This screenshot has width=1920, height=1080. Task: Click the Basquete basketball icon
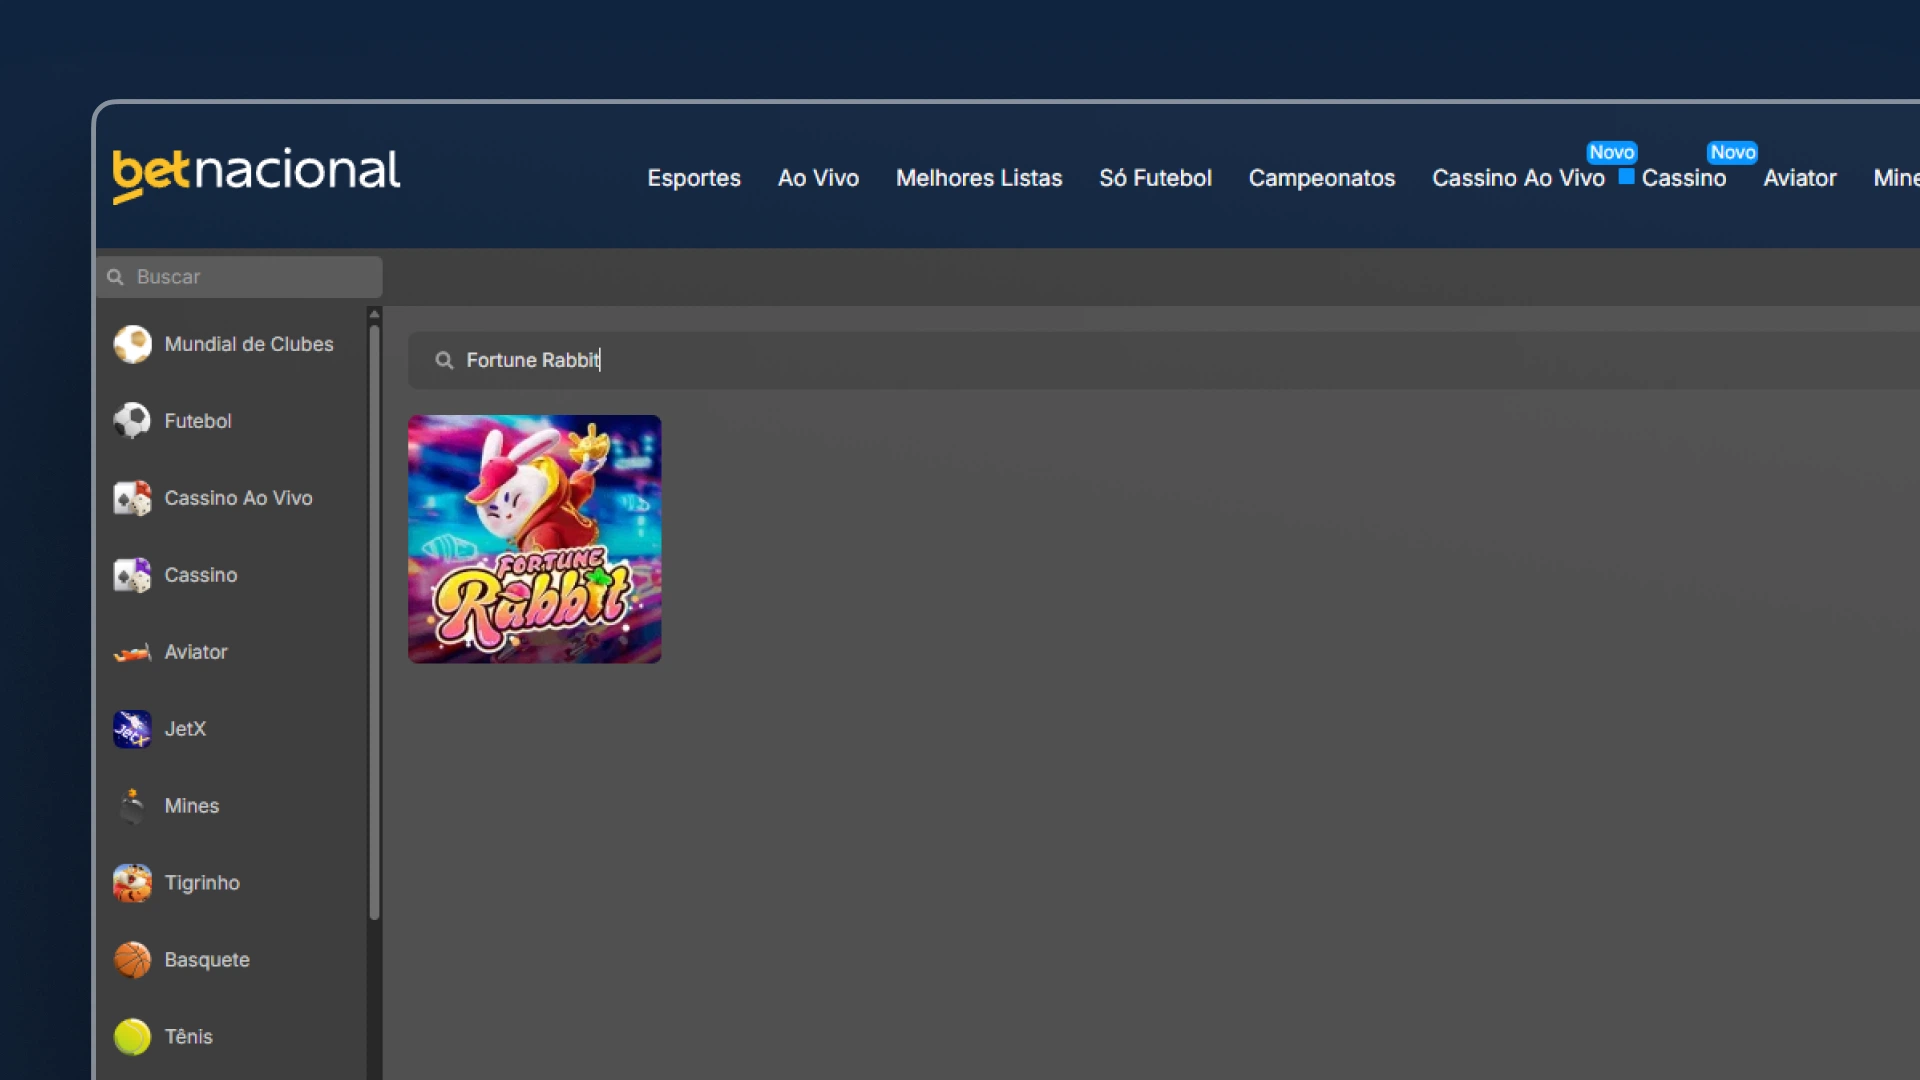pyautogui.click(x=132, y=960)
